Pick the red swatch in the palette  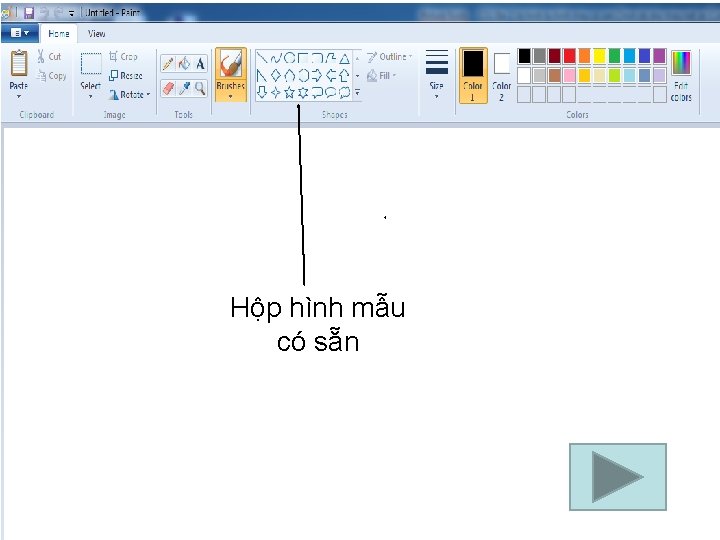pos(569,56)
